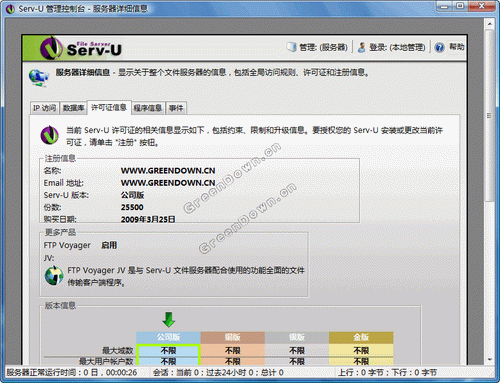Click the Serv-U icon in the title bar
500x383 pixels.
[x=11, y=8]
